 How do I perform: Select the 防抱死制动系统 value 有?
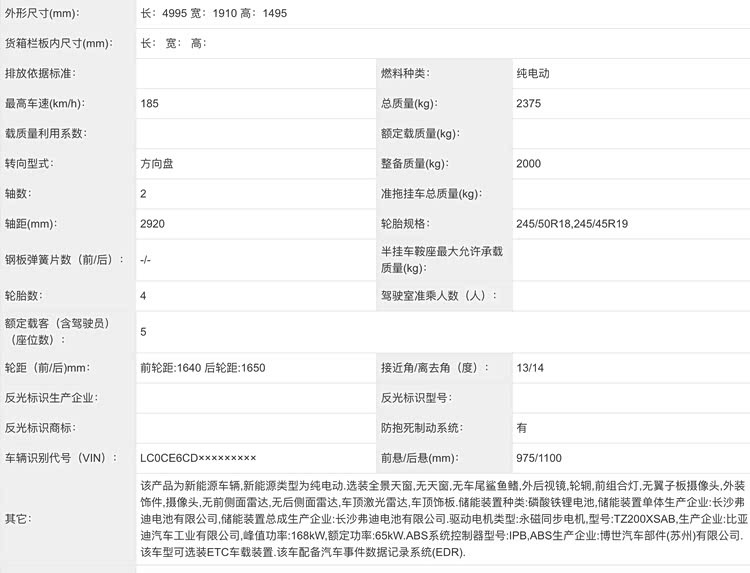coord(521,427)
